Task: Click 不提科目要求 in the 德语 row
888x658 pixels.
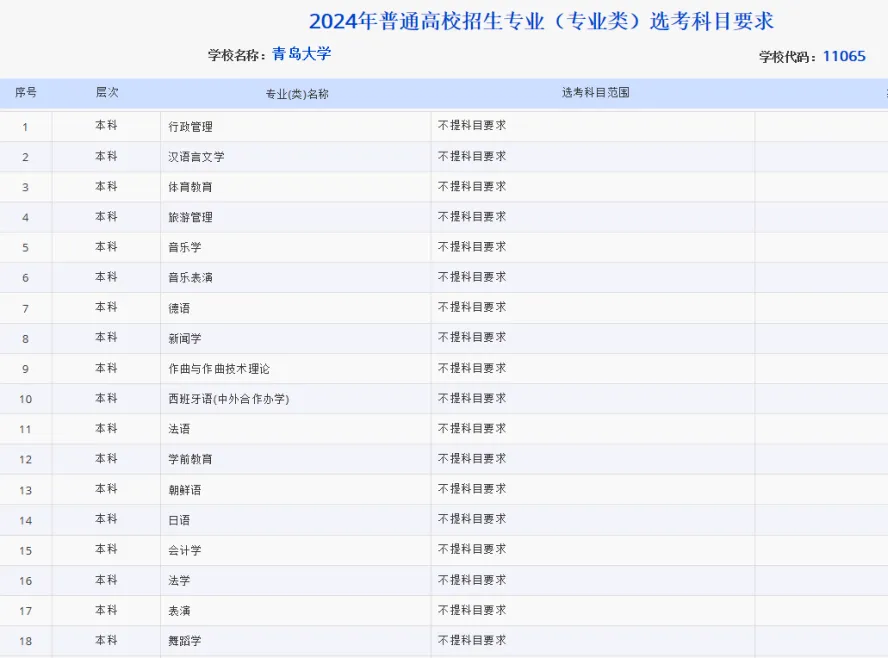Action: pos(472,307)
